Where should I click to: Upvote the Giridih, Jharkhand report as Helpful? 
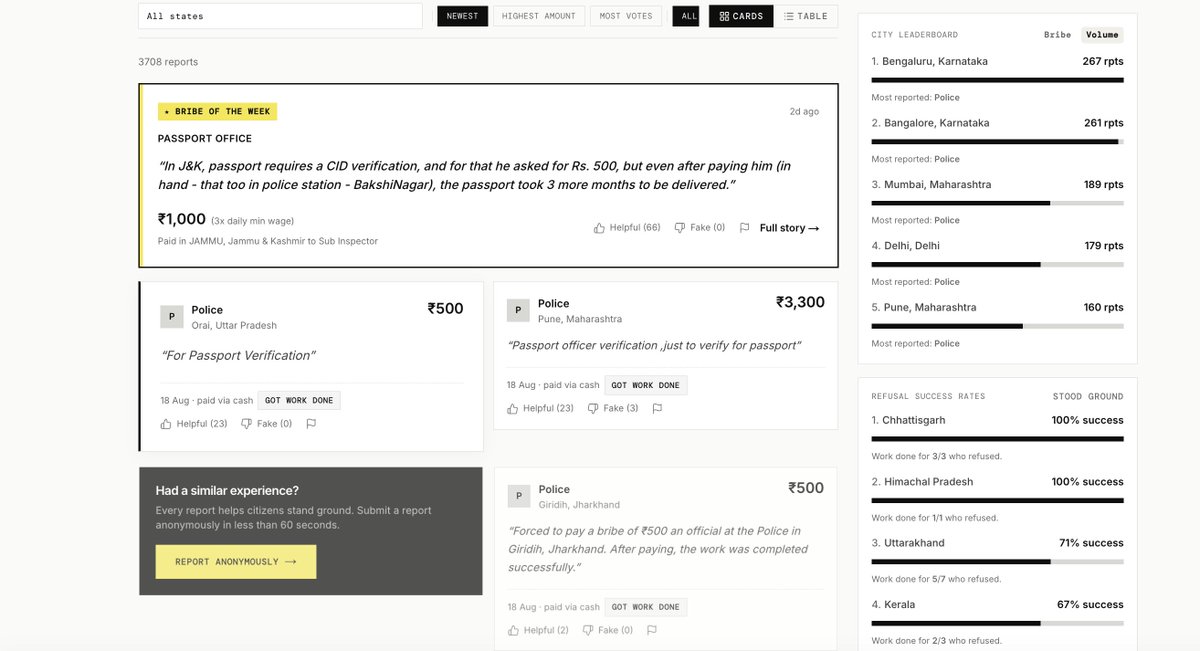point(538,630)
